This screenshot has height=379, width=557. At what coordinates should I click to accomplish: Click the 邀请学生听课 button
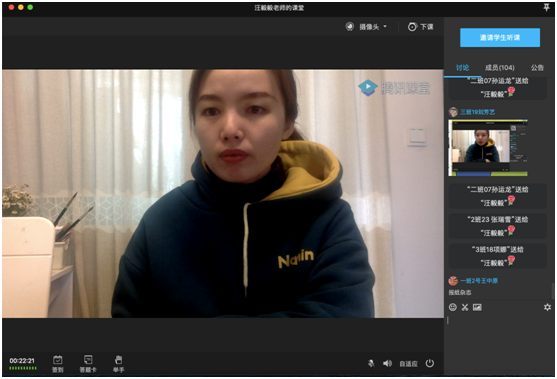(x=500, y=37)
